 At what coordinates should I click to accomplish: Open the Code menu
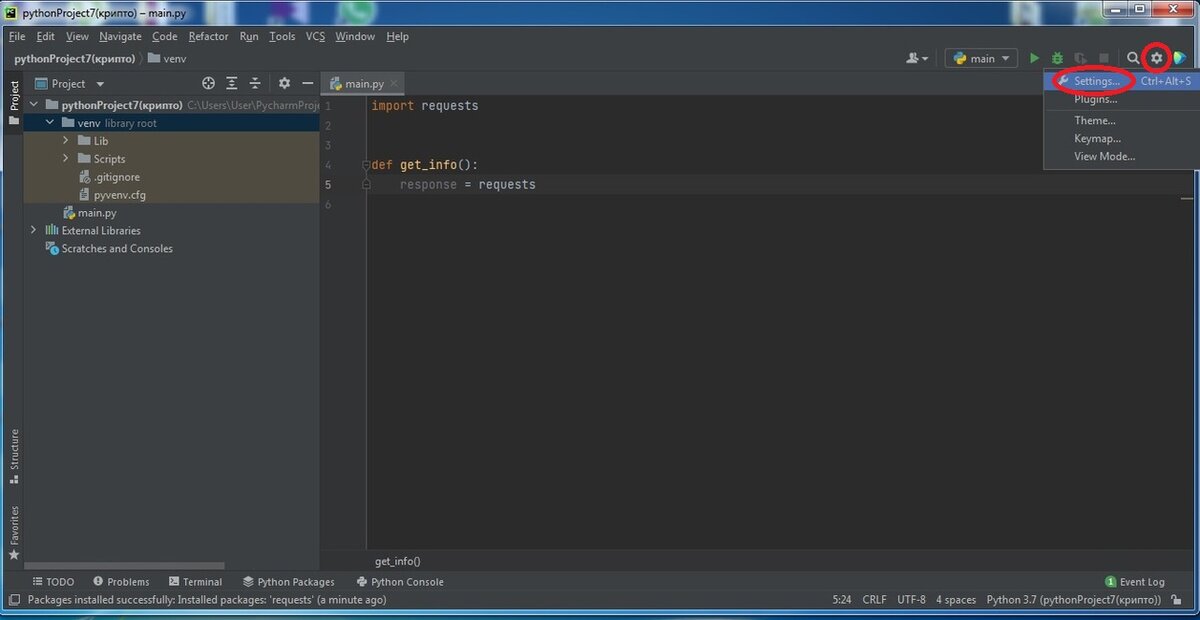pyautogui.click(x=165, y=36)
